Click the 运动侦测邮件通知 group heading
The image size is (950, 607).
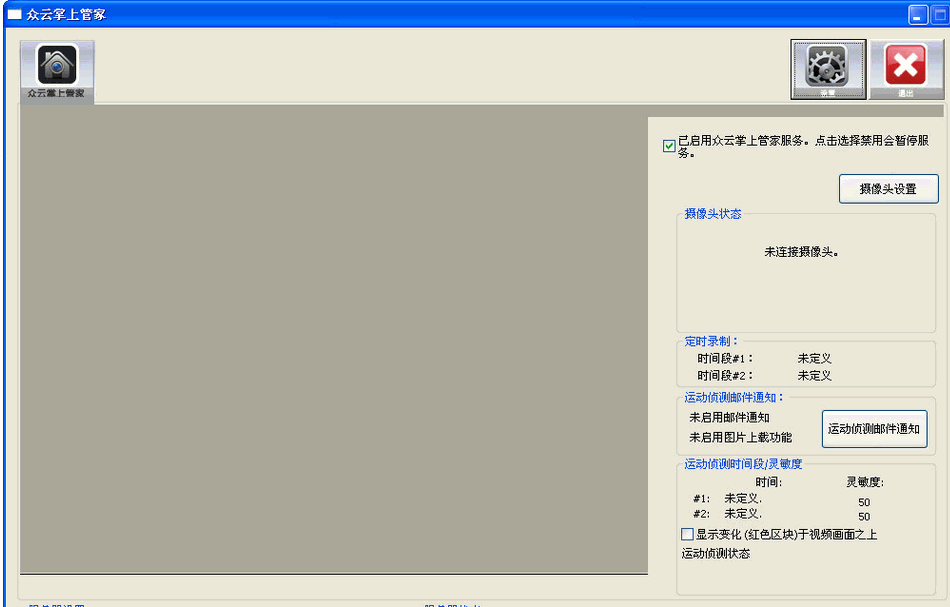pos(734,397)
